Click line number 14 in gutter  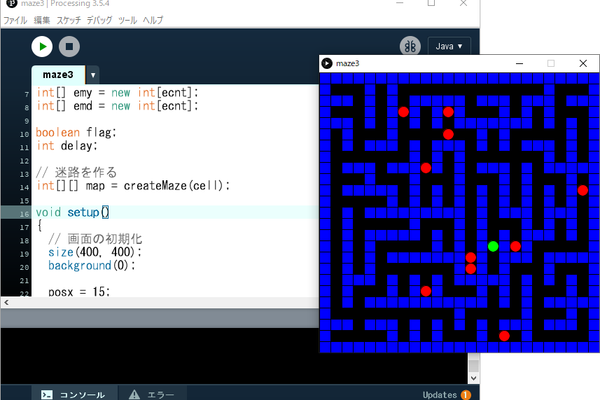point(24,188)
